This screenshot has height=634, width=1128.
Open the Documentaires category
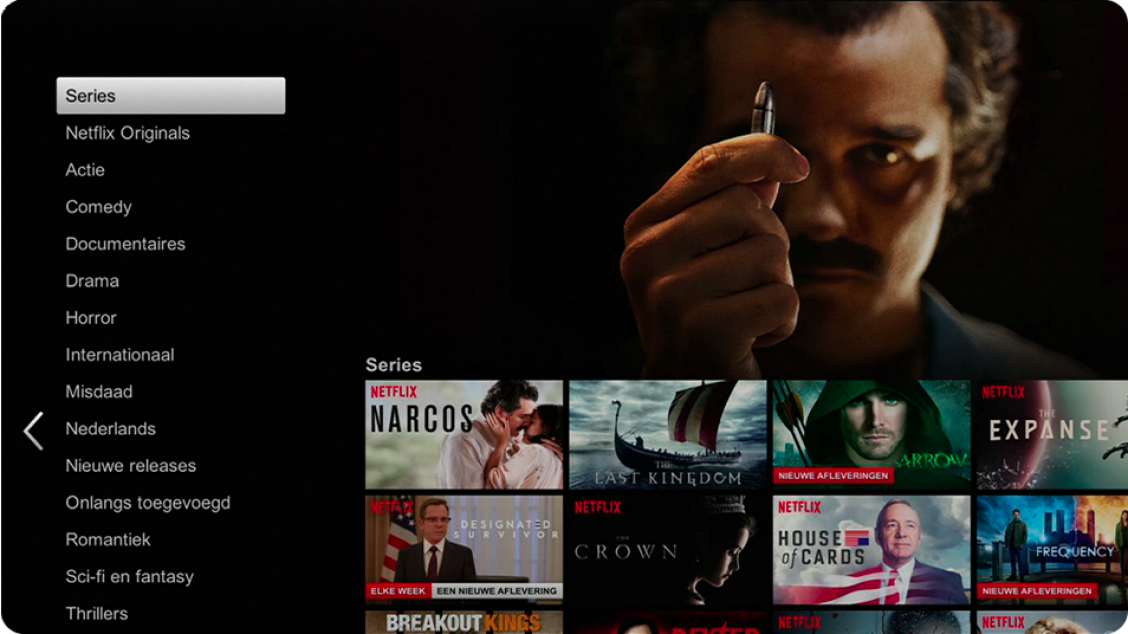tap(125, 244)
